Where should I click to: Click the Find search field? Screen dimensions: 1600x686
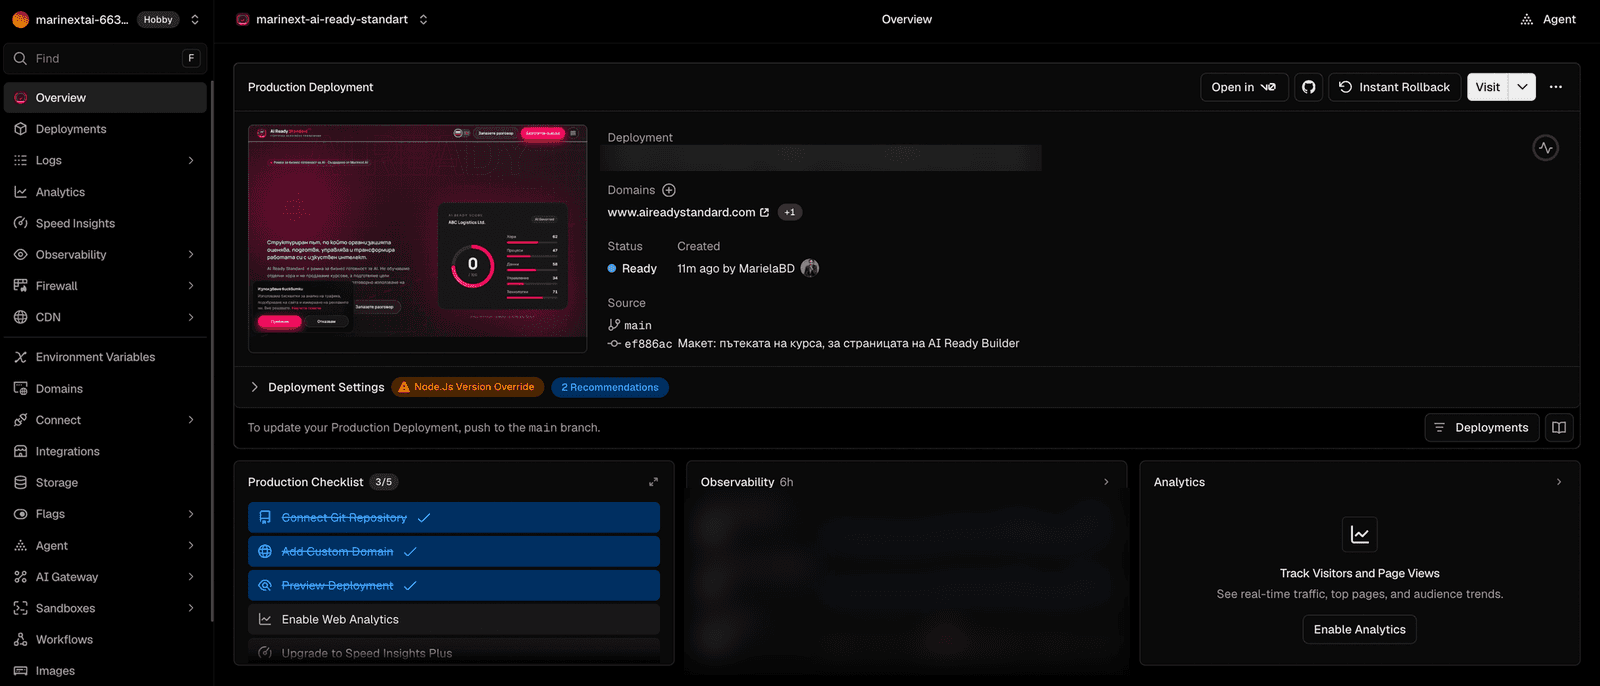click(105, 58)
